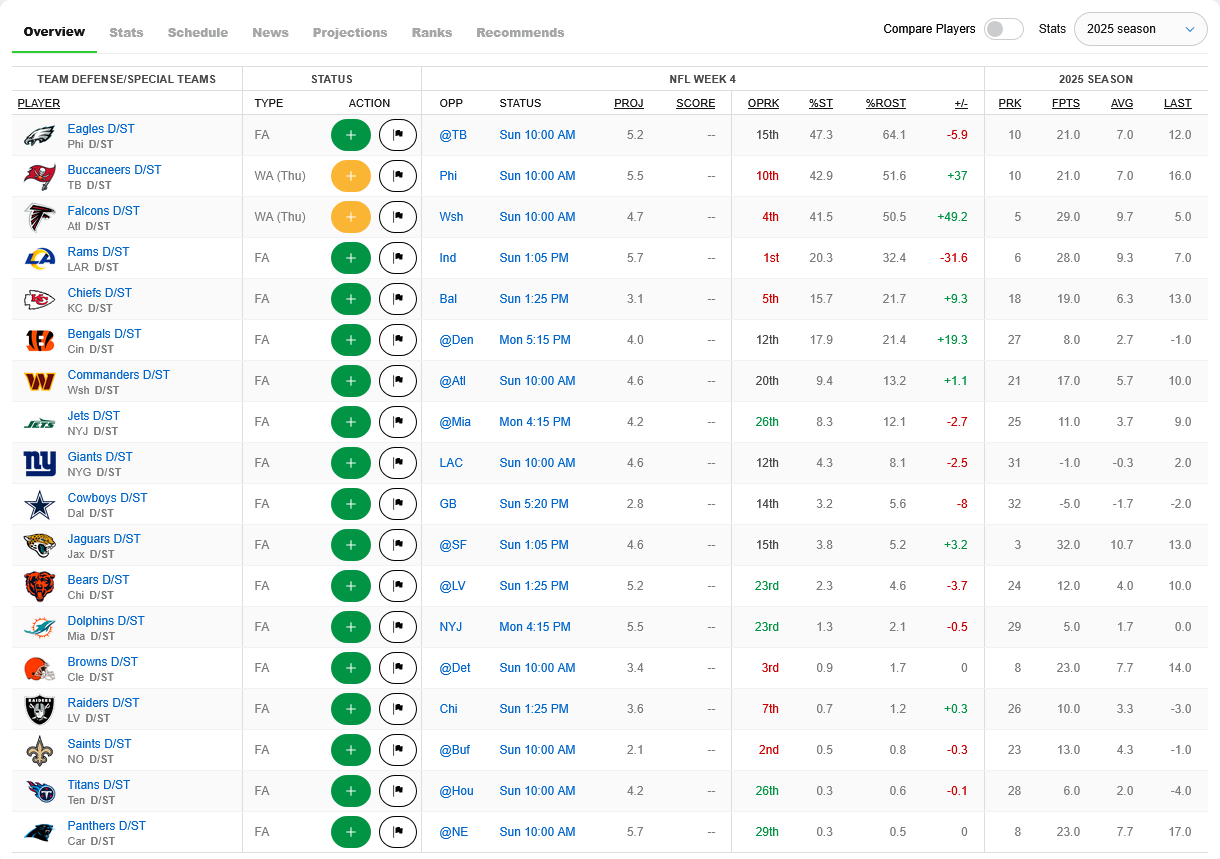Open Titans D/ST player link

[x=99, y=785]
